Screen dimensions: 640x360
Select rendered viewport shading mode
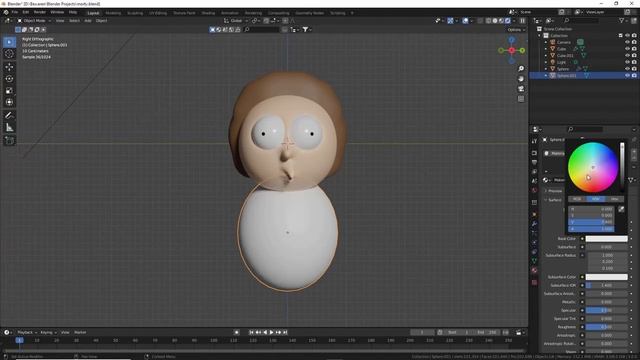click(x=508, y=20)
